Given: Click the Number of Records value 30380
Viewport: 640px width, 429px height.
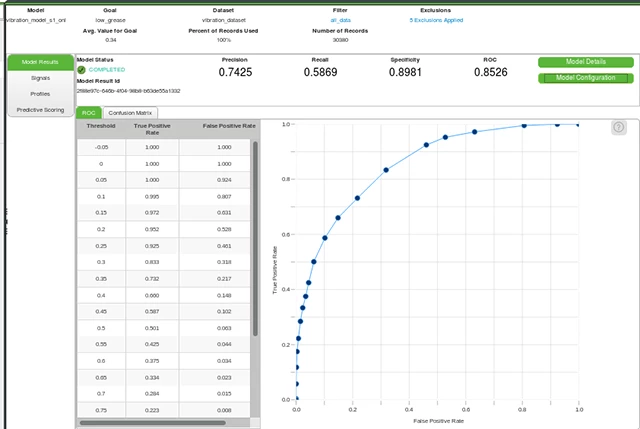Looking at the screenshot, I should point(340,40).
